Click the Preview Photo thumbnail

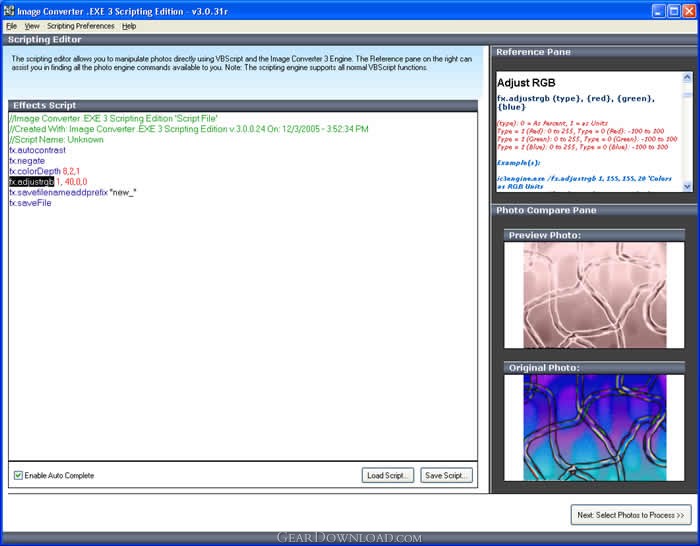(x=594, y=295)
